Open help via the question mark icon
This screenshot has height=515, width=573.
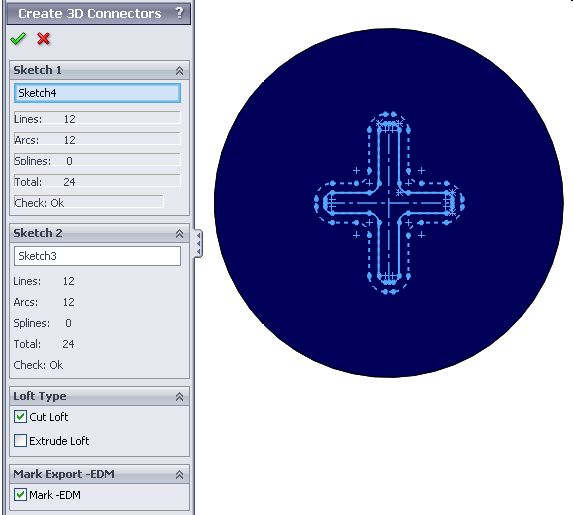coord(179,13)
